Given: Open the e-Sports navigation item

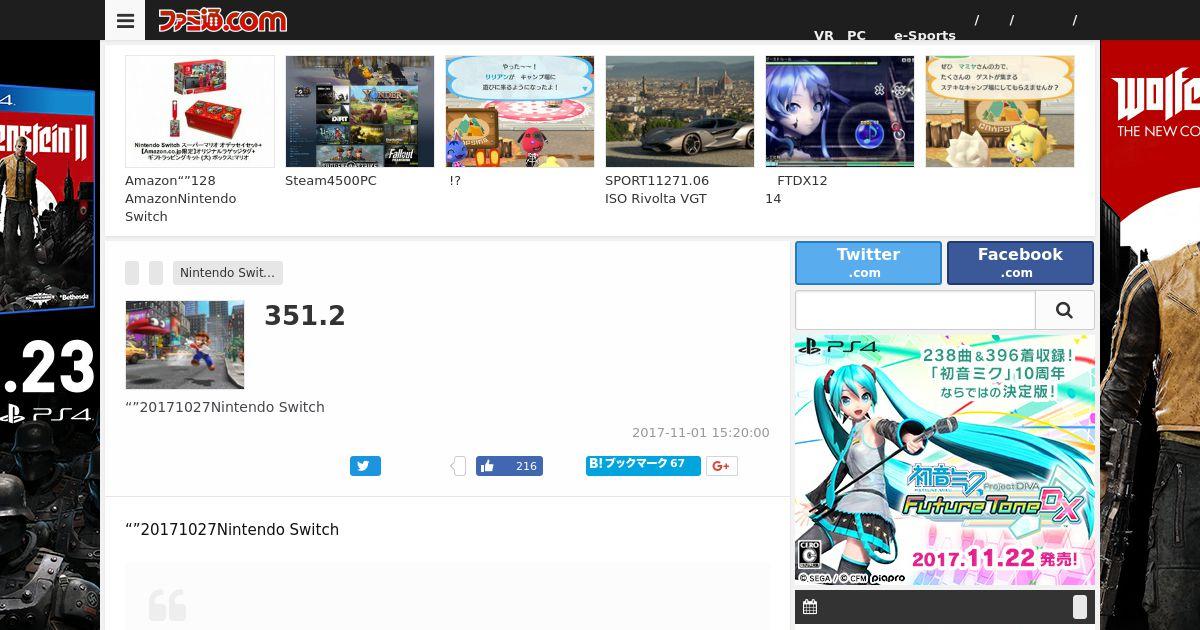Looking at the screenshot, I should 925,35.
